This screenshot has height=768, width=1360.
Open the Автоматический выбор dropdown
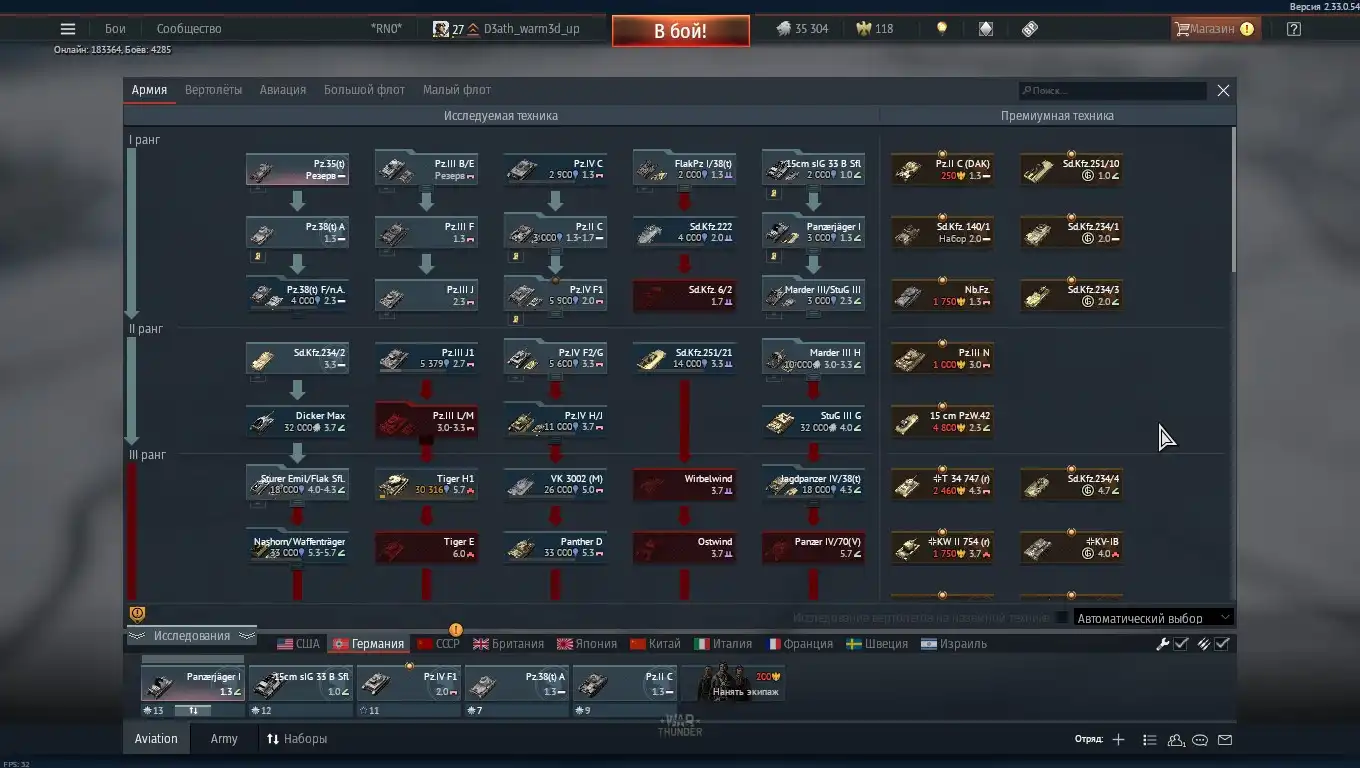[x=1154, y=618]
